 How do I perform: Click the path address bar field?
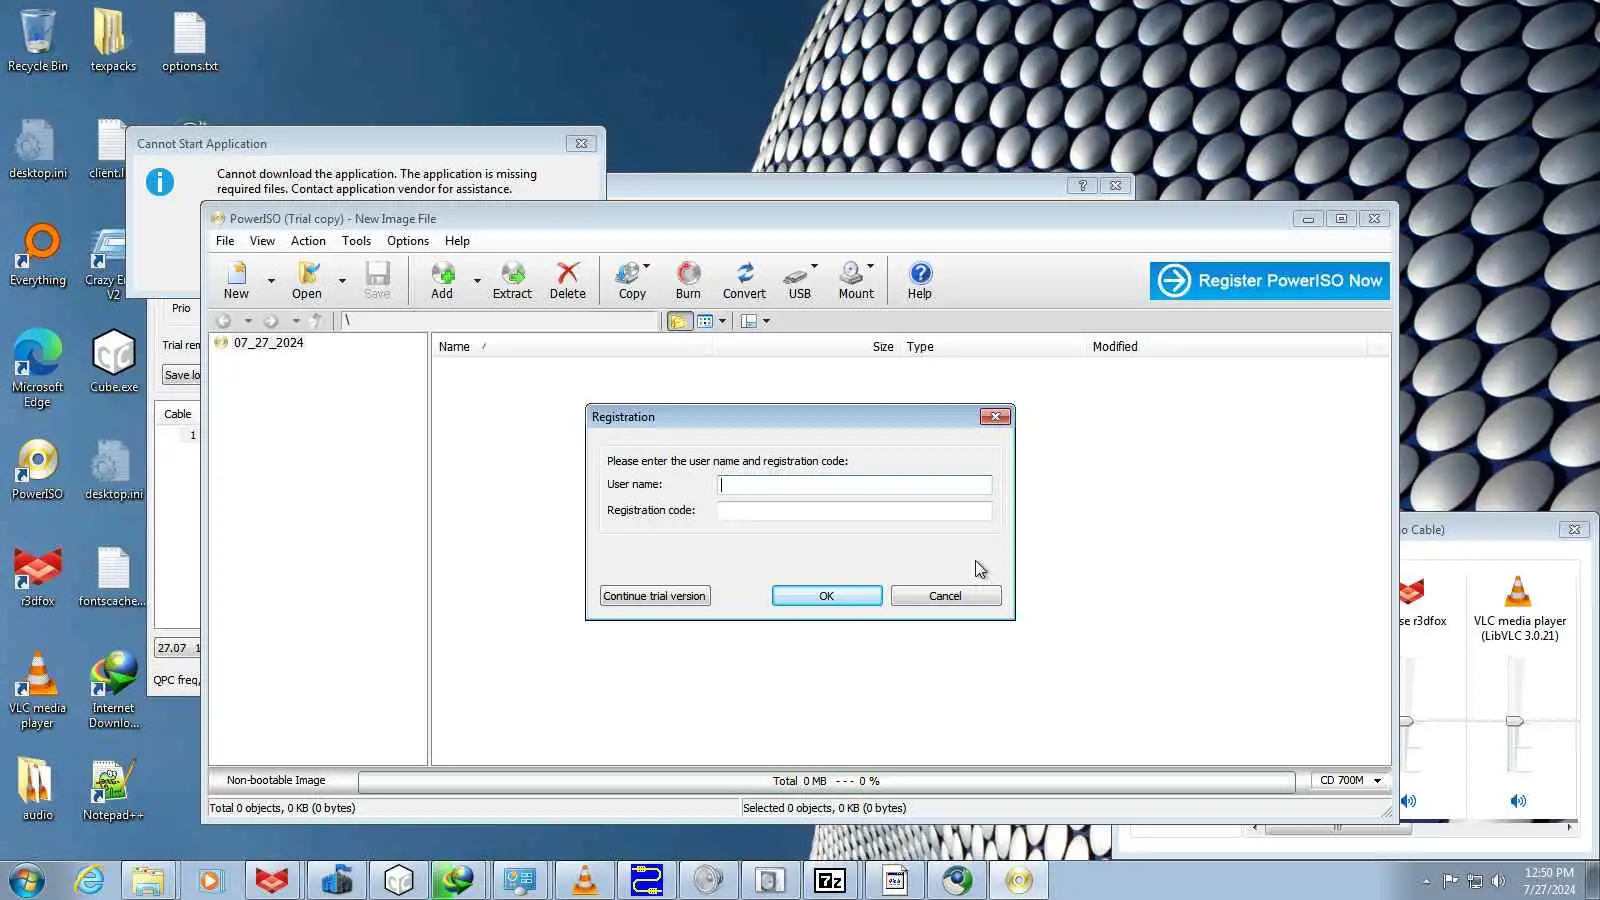tap(500, 321)
